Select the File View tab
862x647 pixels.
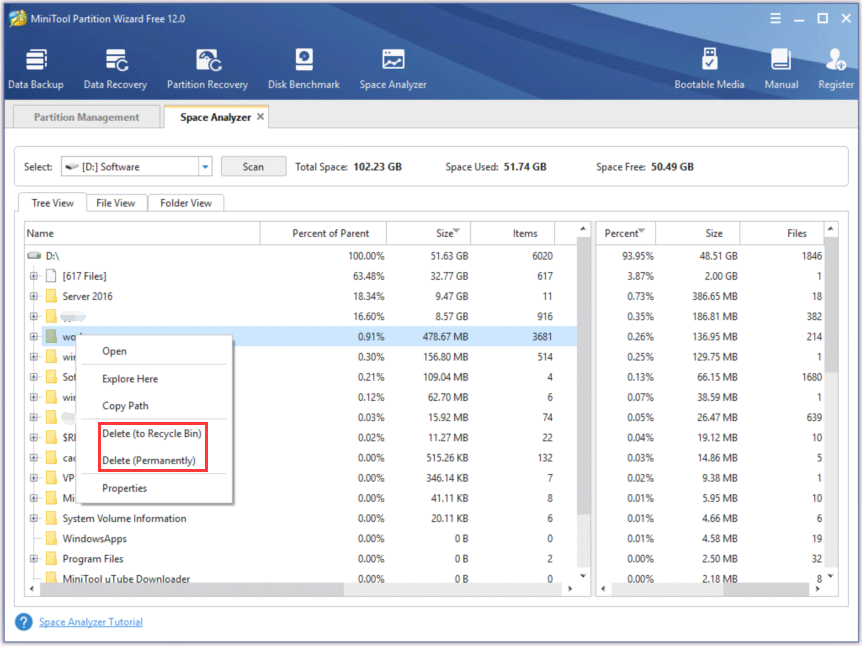coord(115,203)
